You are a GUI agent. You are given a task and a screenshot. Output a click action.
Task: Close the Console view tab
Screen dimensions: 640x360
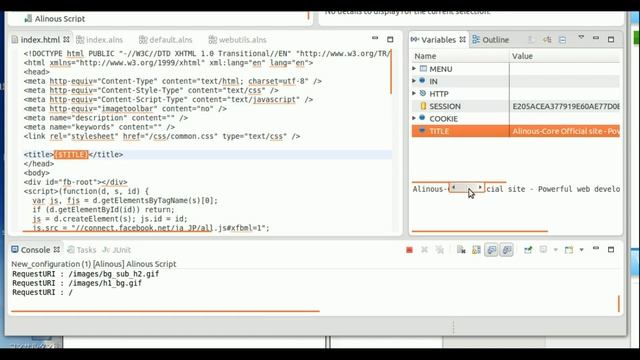click(x=57, y=249)
